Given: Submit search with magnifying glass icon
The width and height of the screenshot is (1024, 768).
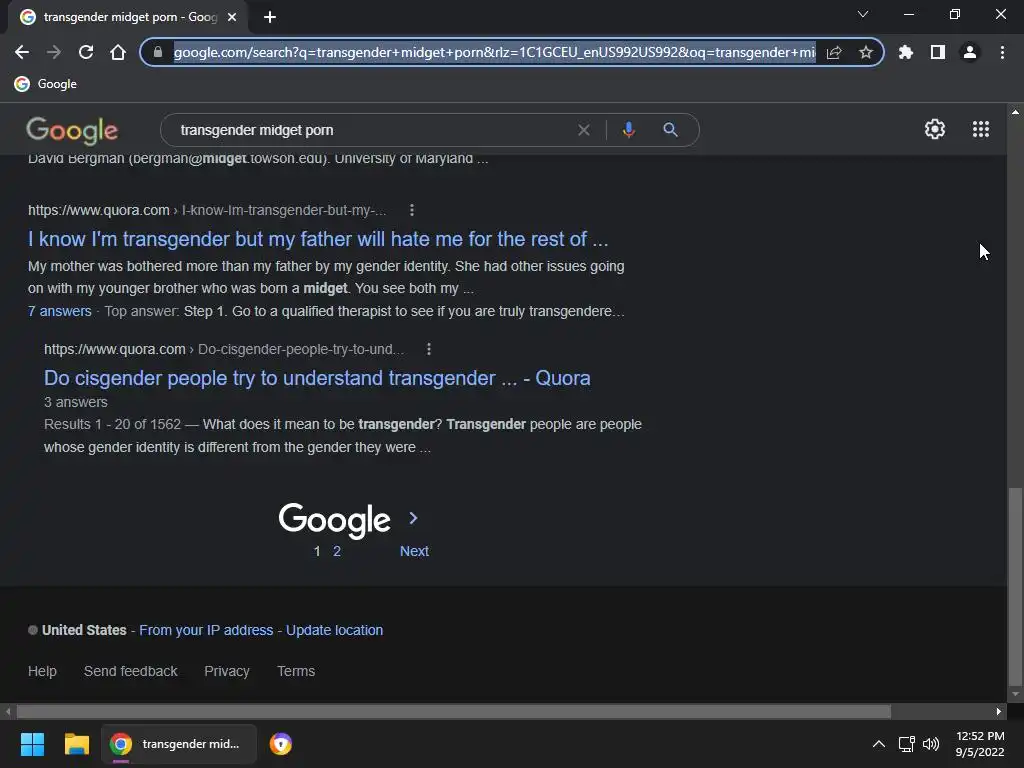Looking at the screenshot, I should click(x=670, y=130).
